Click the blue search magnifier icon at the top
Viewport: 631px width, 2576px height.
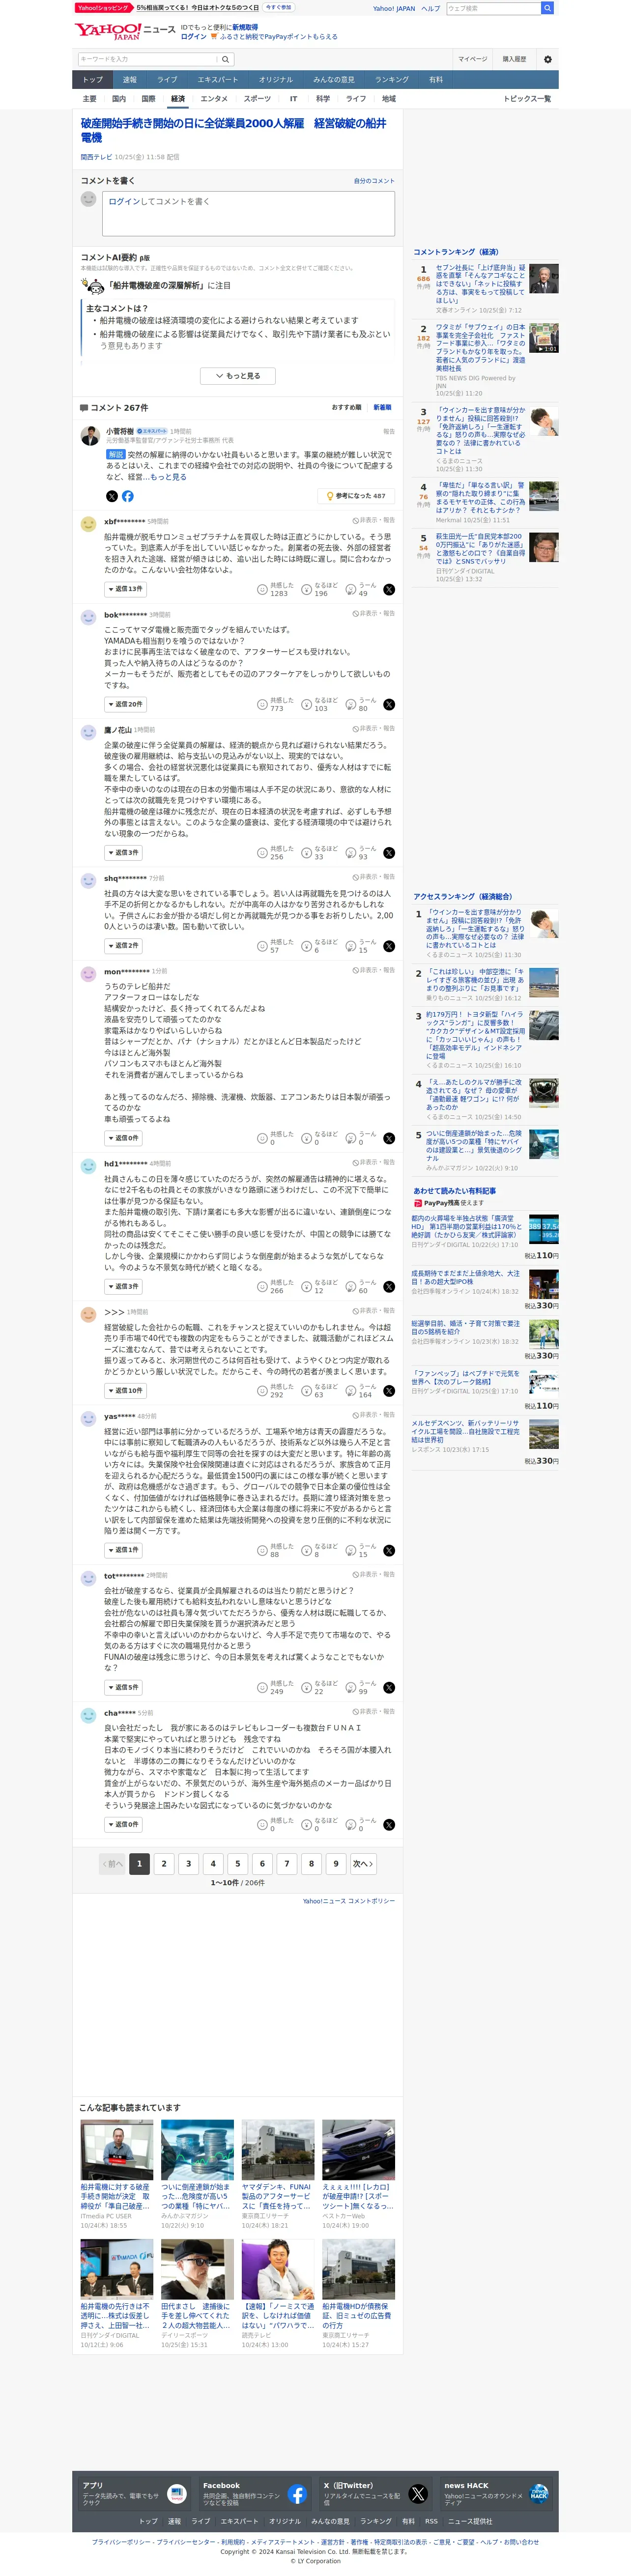547,8
